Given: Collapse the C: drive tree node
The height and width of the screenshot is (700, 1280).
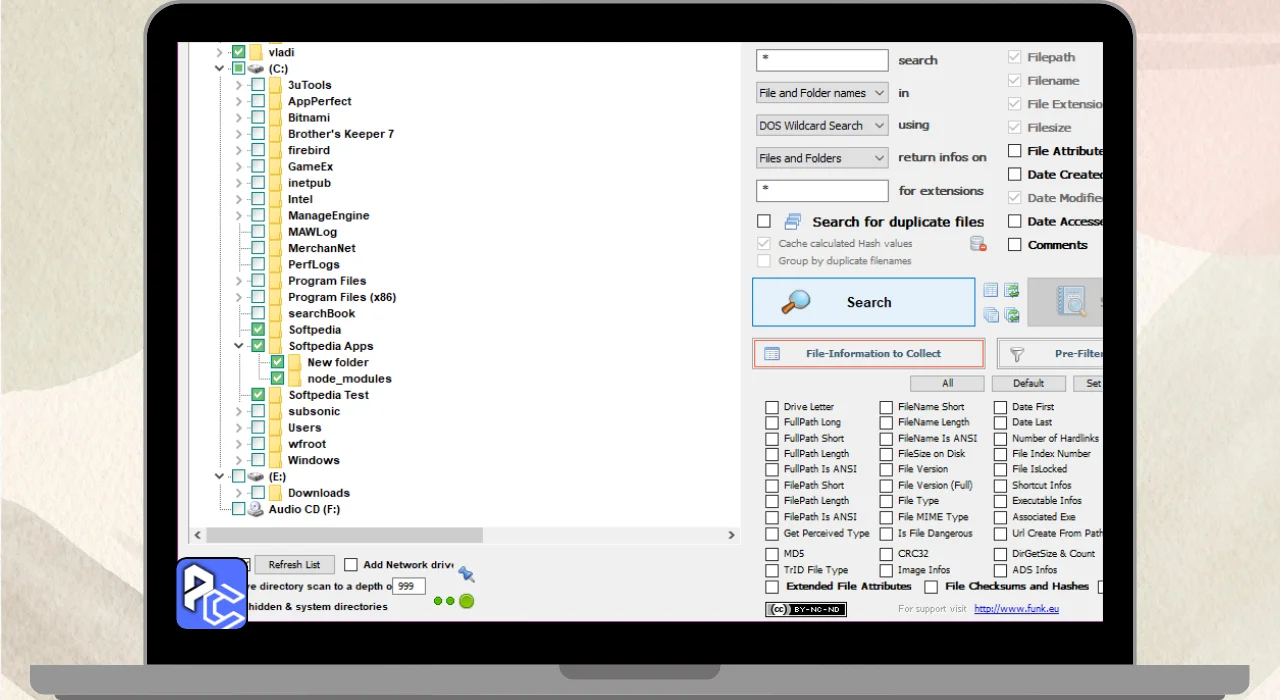Looking at the screenshot, I should point(220,68).
